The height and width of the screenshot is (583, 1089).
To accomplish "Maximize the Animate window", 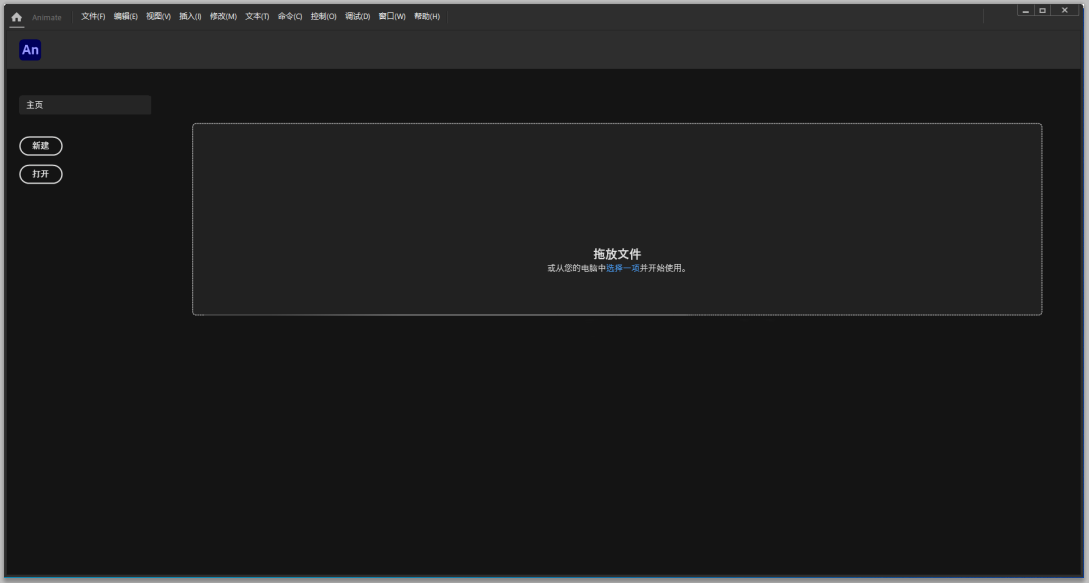I will 1042,10.
